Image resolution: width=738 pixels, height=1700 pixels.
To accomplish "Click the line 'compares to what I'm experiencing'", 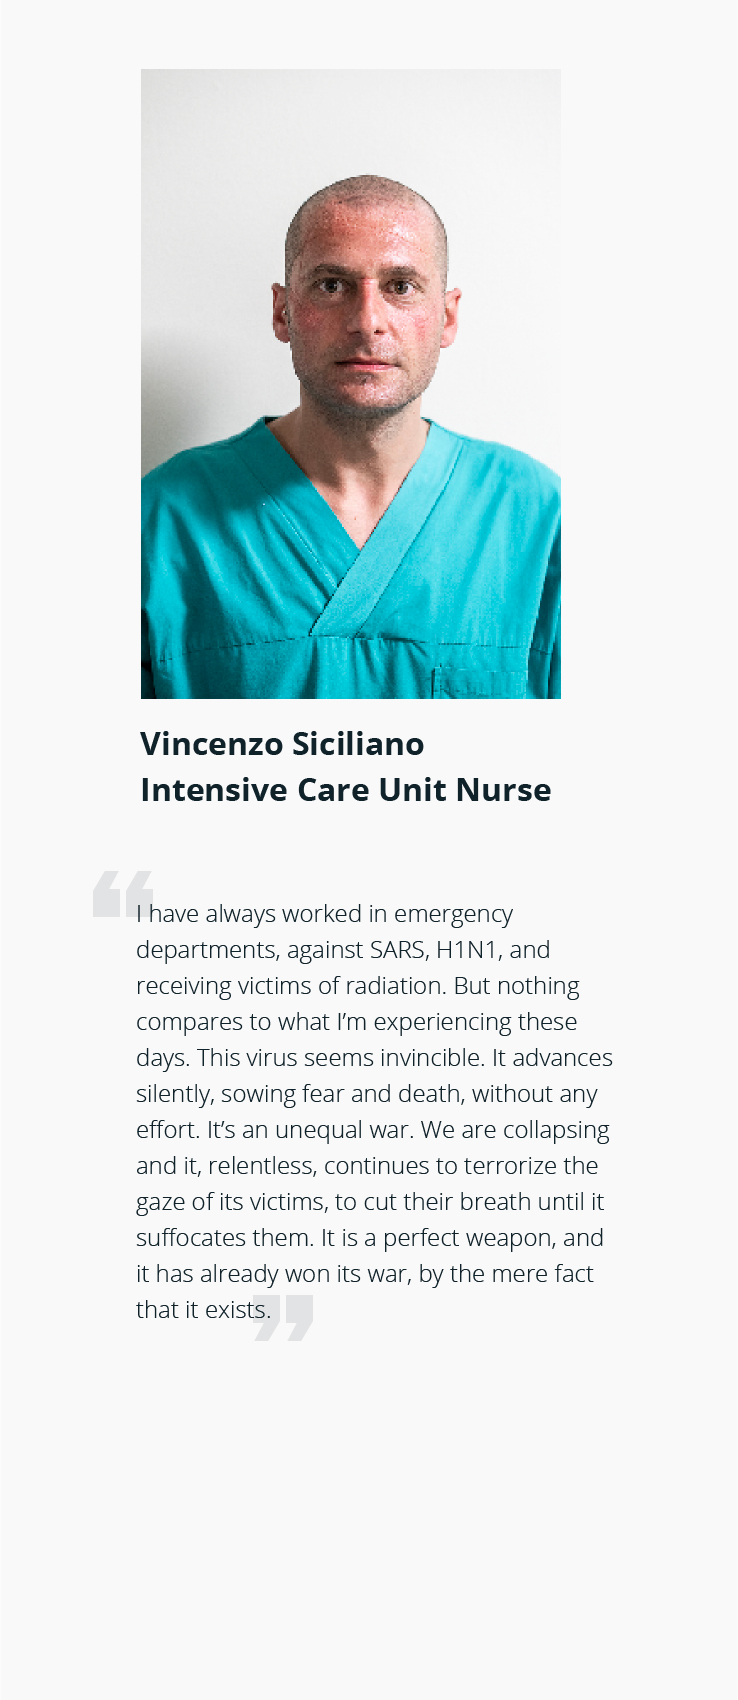I will 356,1023.
